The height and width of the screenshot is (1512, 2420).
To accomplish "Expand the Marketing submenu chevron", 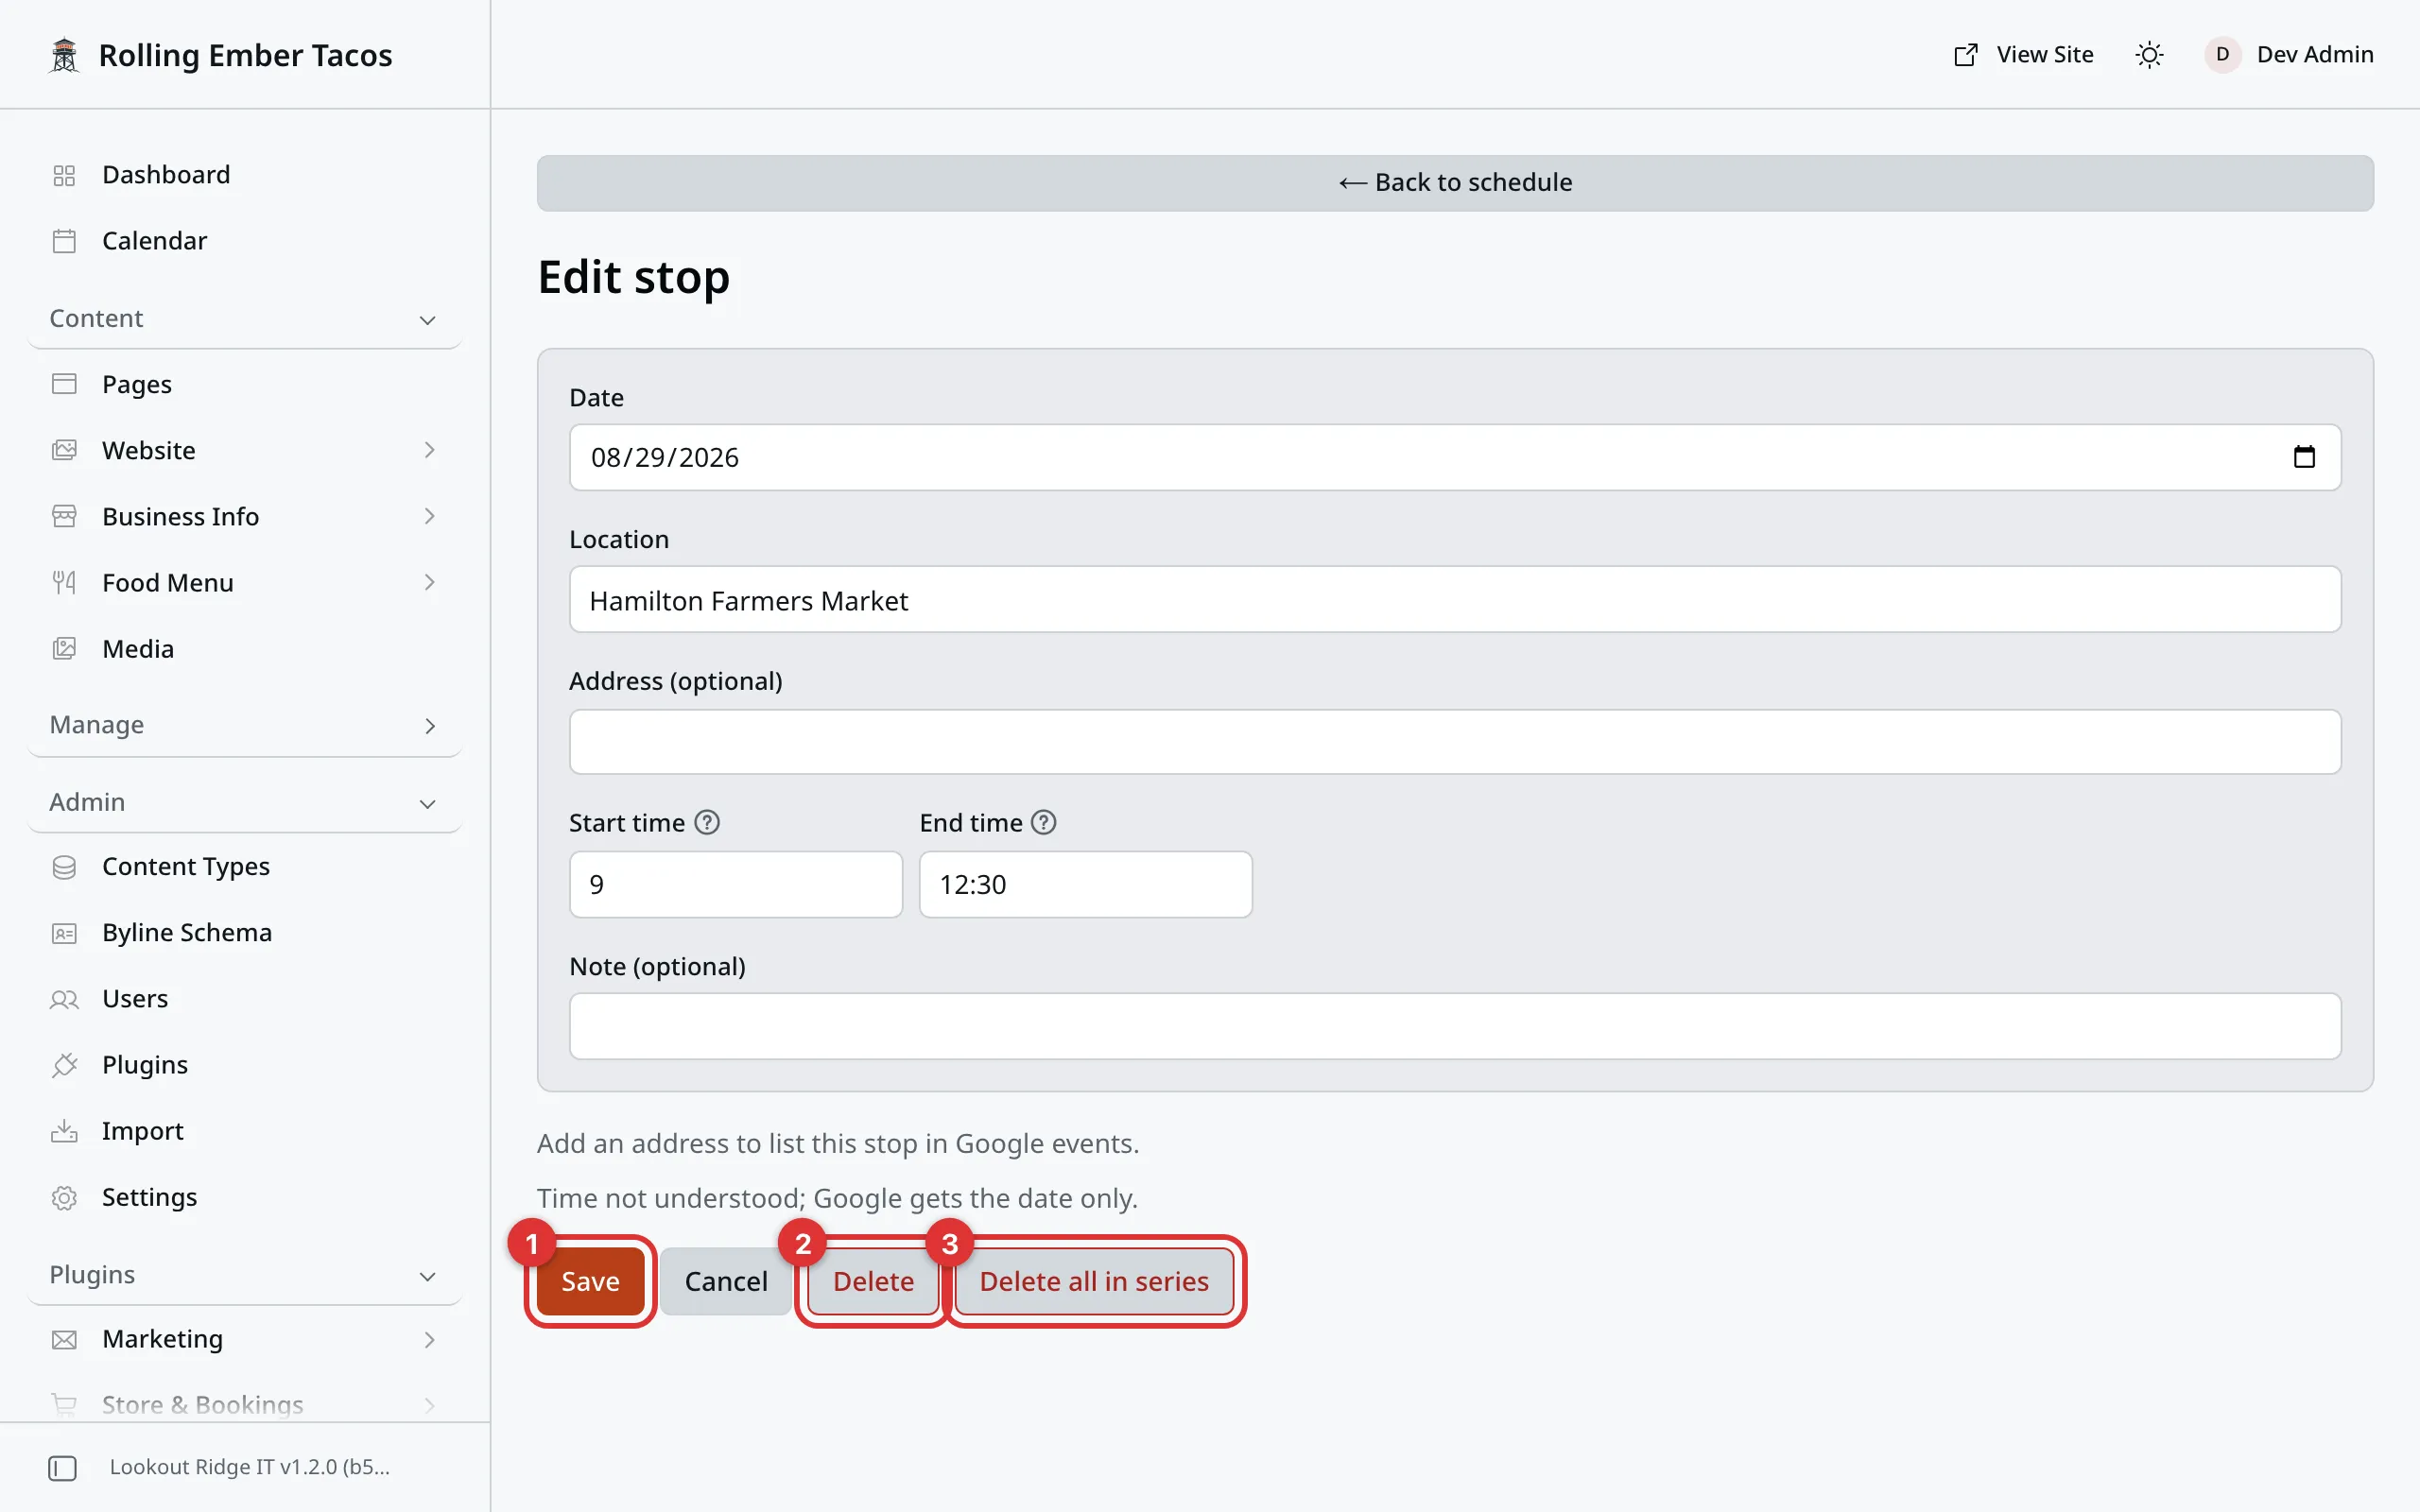I will (x=429, y=1339).
